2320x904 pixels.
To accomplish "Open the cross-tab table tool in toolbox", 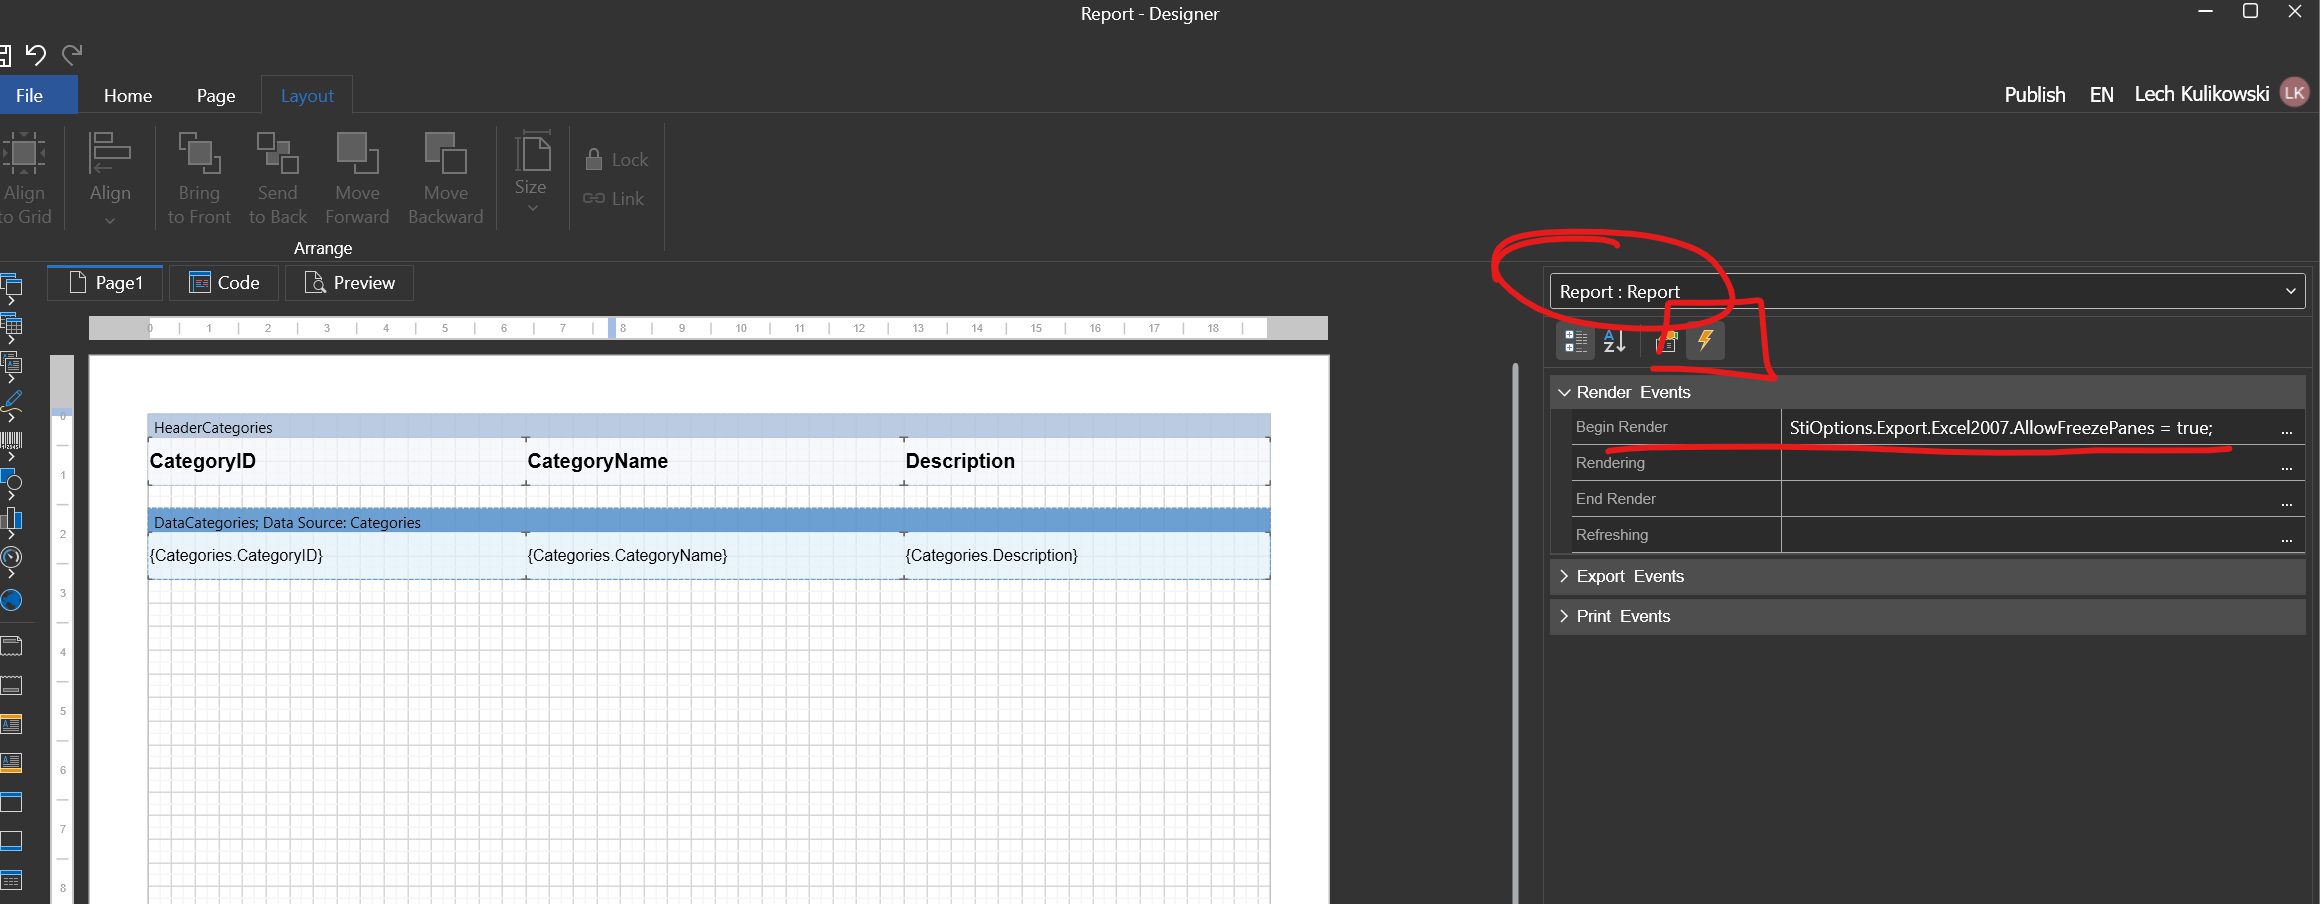I will coord(11,328).
